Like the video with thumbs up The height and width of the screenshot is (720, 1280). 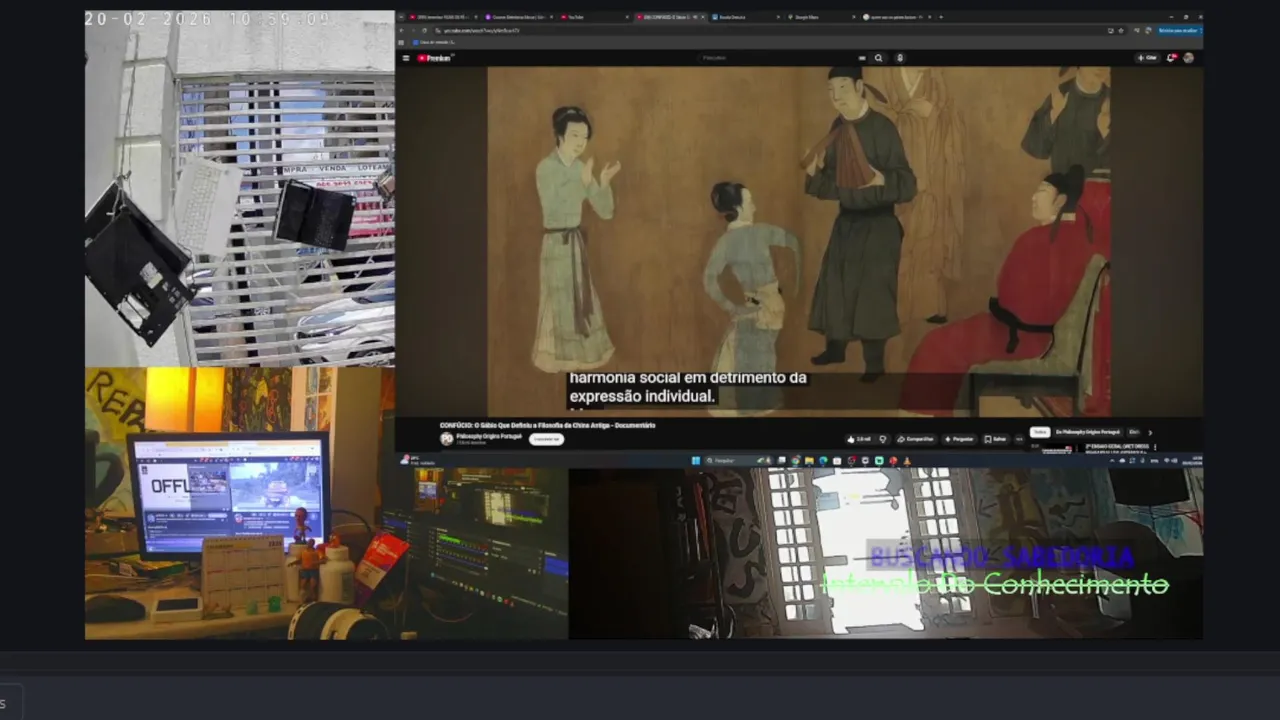(859, 439)
